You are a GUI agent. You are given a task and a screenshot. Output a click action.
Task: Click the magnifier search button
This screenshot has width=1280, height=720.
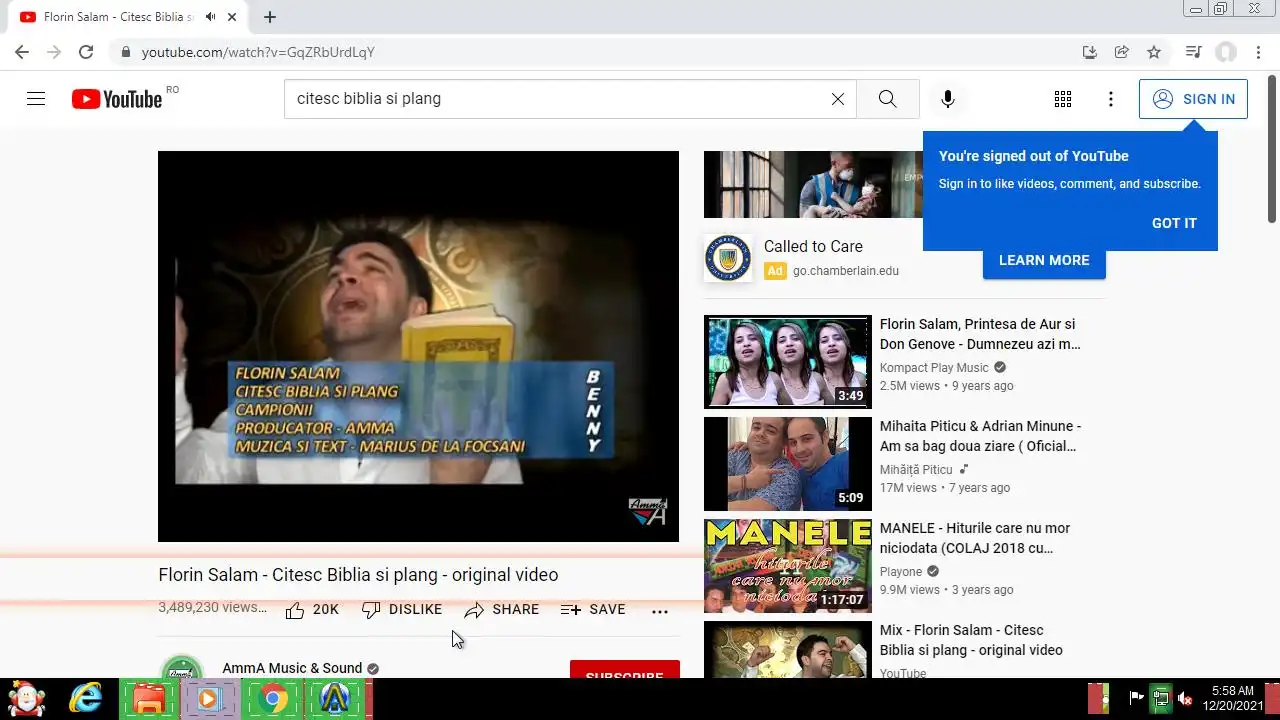[887, 99]
